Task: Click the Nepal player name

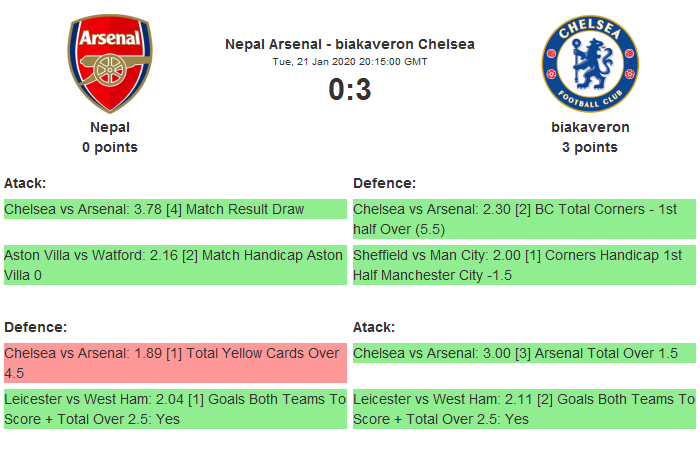Action: [110, 127]
